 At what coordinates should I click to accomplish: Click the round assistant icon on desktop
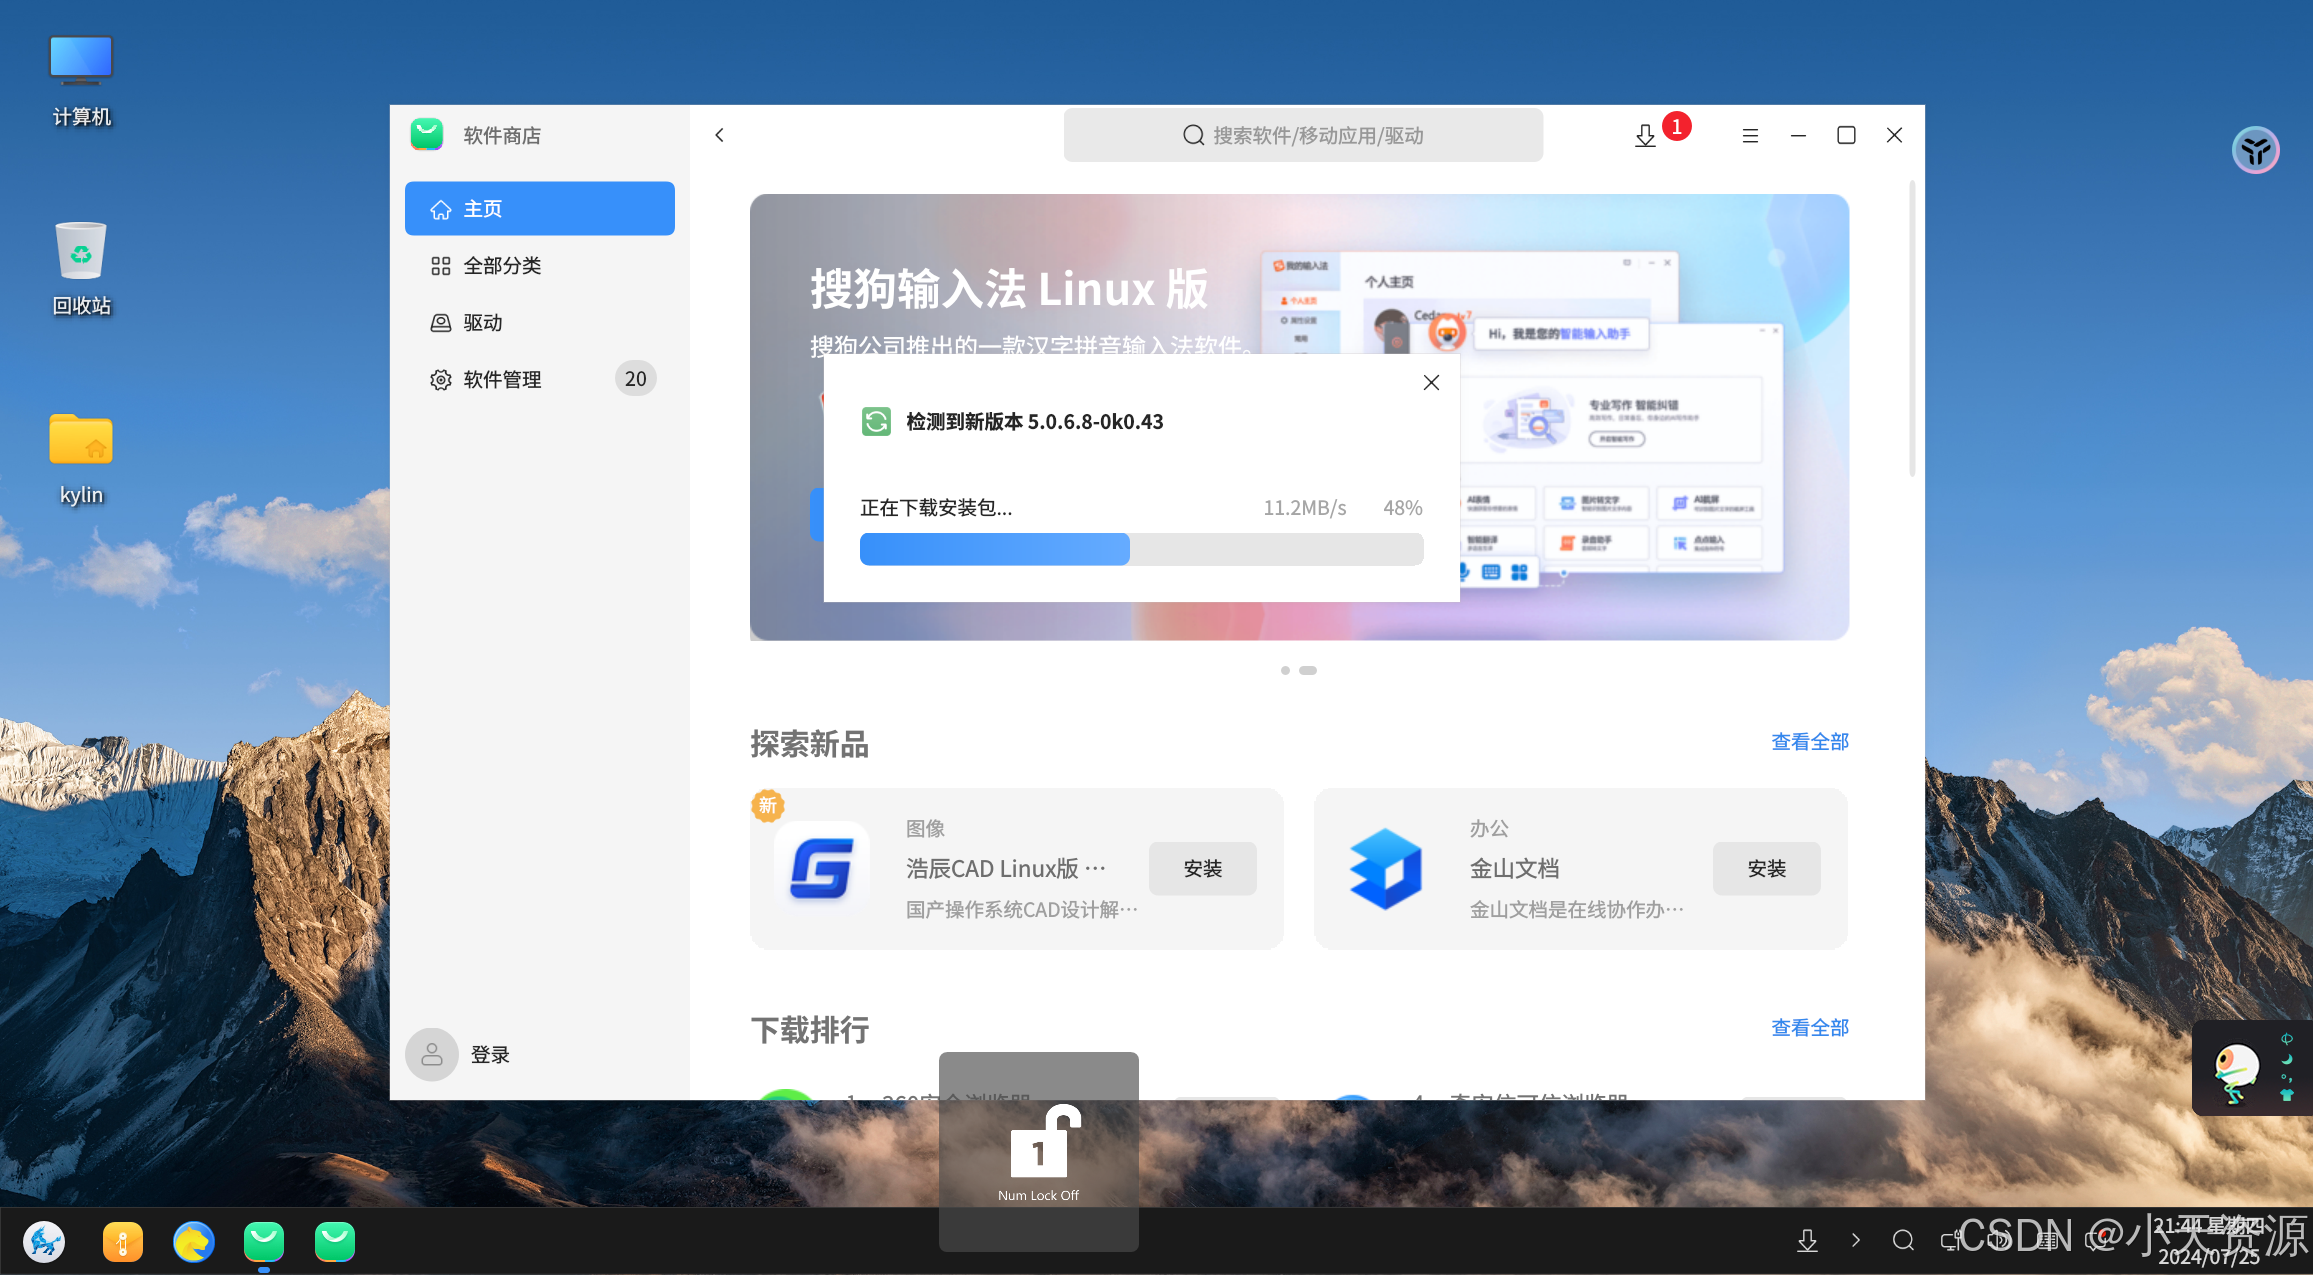pyautogui.click(x=2255, y=150)
